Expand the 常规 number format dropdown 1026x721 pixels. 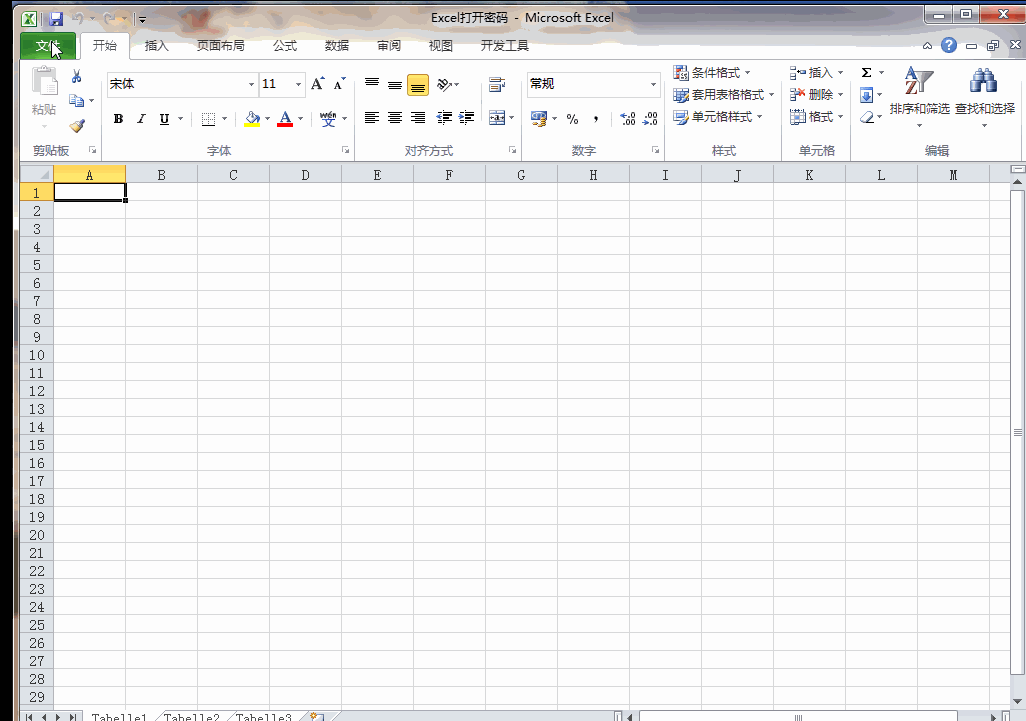tap(652, 84)
